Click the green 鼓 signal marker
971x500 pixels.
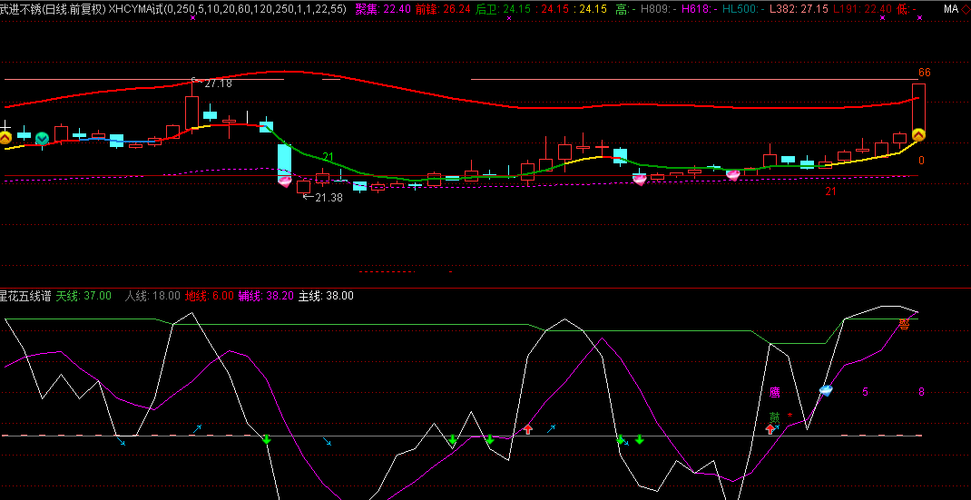(774, 418)
